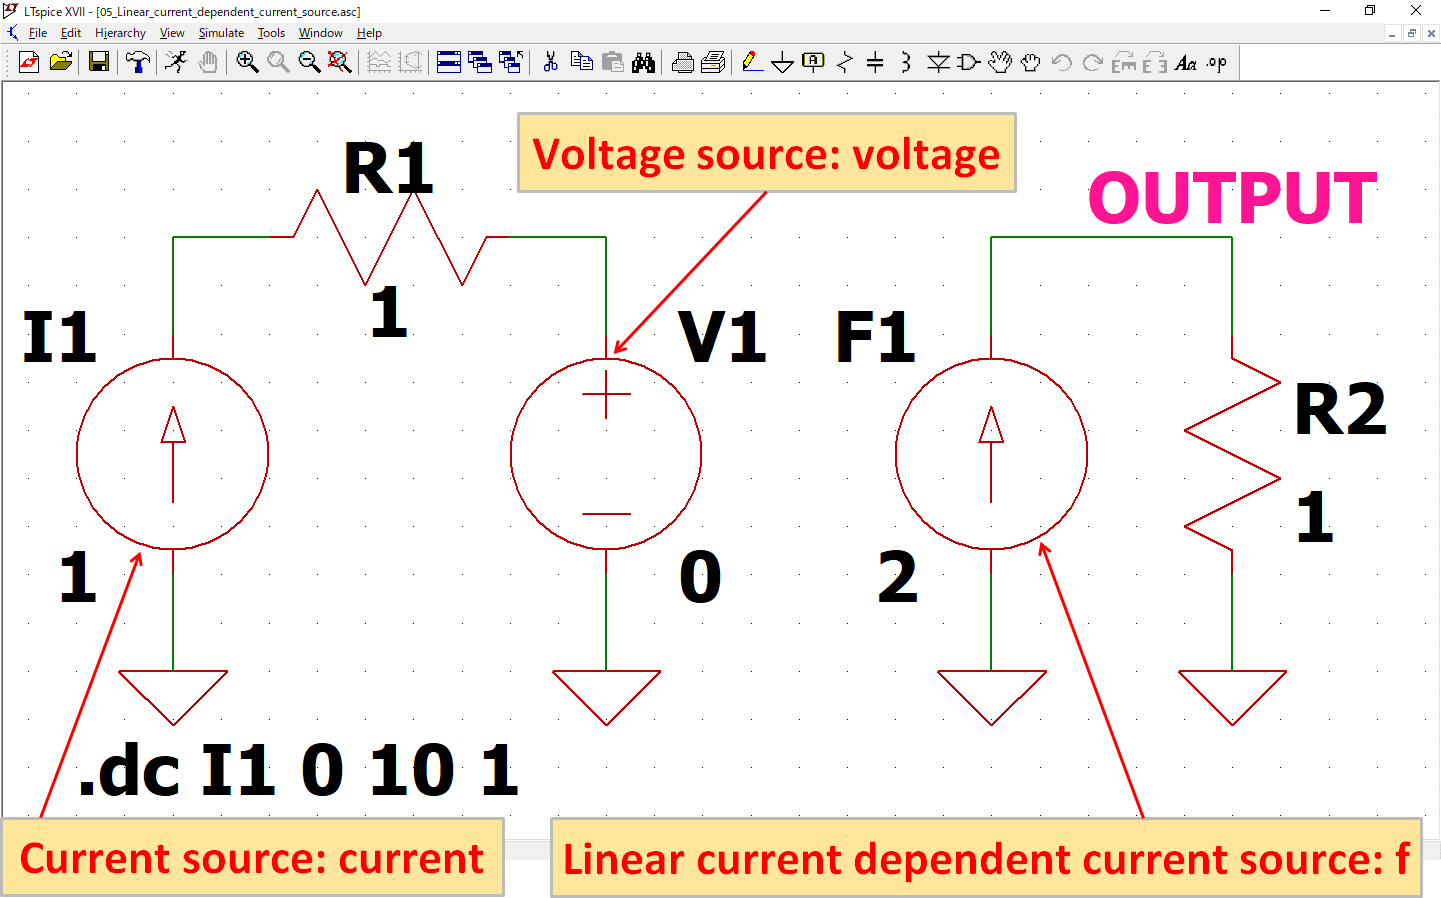Viewport: 1441px width, 898px height.
Task: Select the Move open-hand tool
Action: tap(1000, 62)
